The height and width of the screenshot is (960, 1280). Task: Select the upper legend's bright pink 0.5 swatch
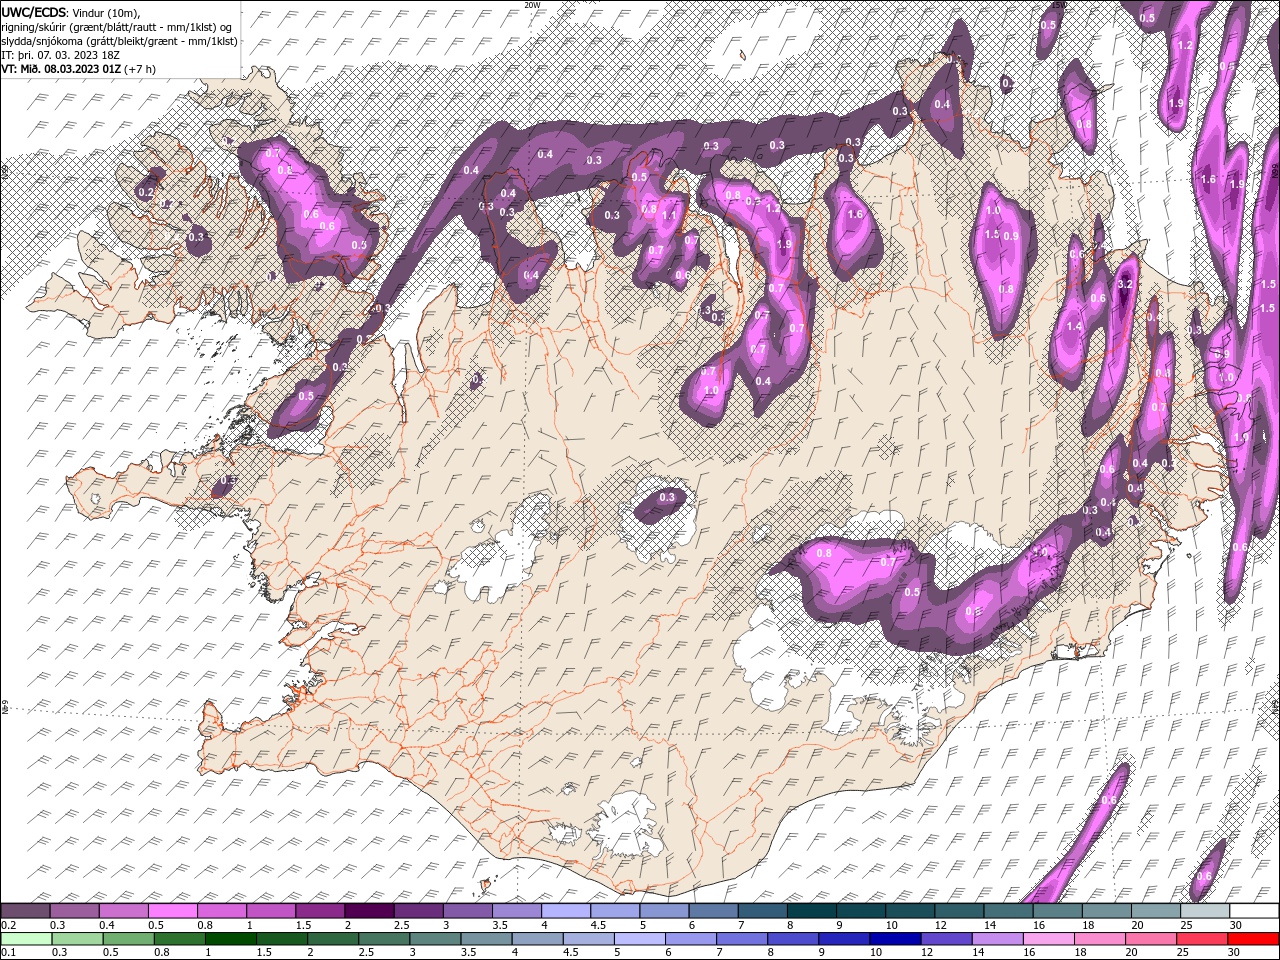click(x=173, y=911)
